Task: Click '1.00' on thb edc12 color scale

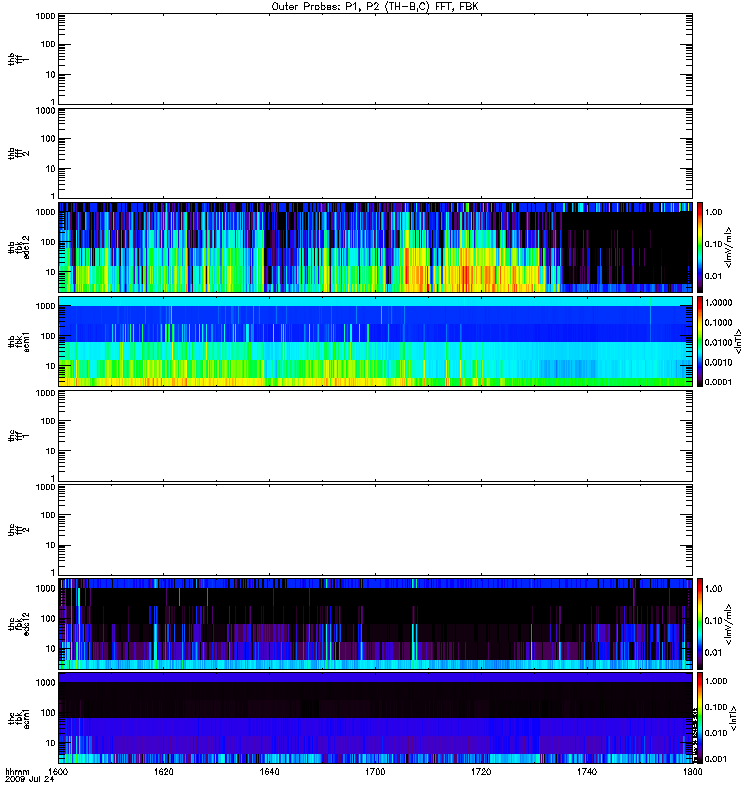Action: (x=713, y=212)
